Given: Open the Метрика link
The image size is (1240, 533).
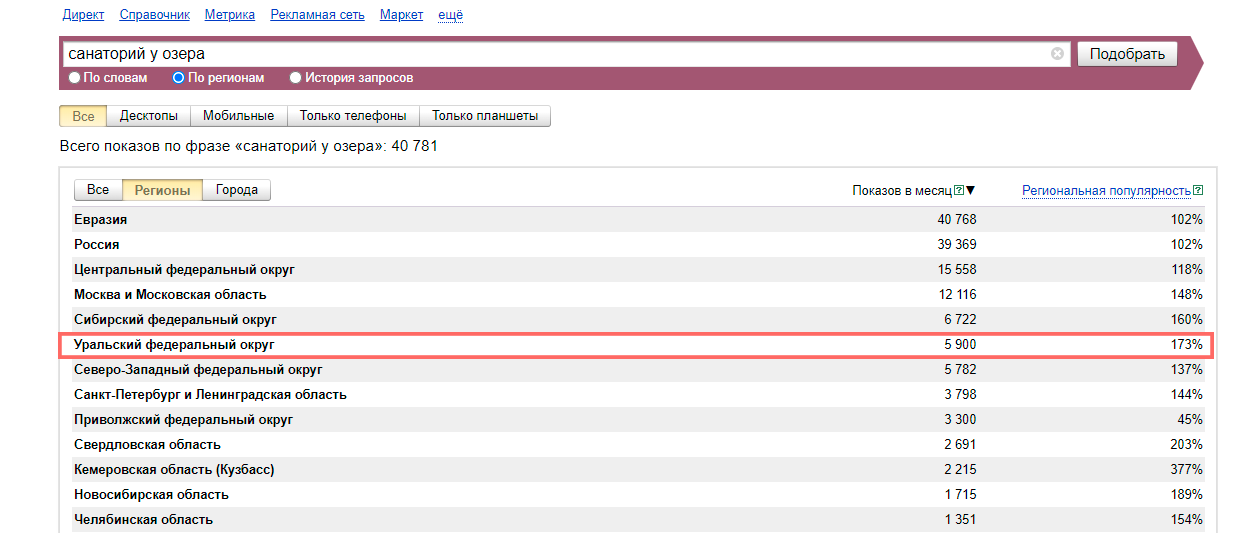Looking at the screenshot, I should click(230, 15).
